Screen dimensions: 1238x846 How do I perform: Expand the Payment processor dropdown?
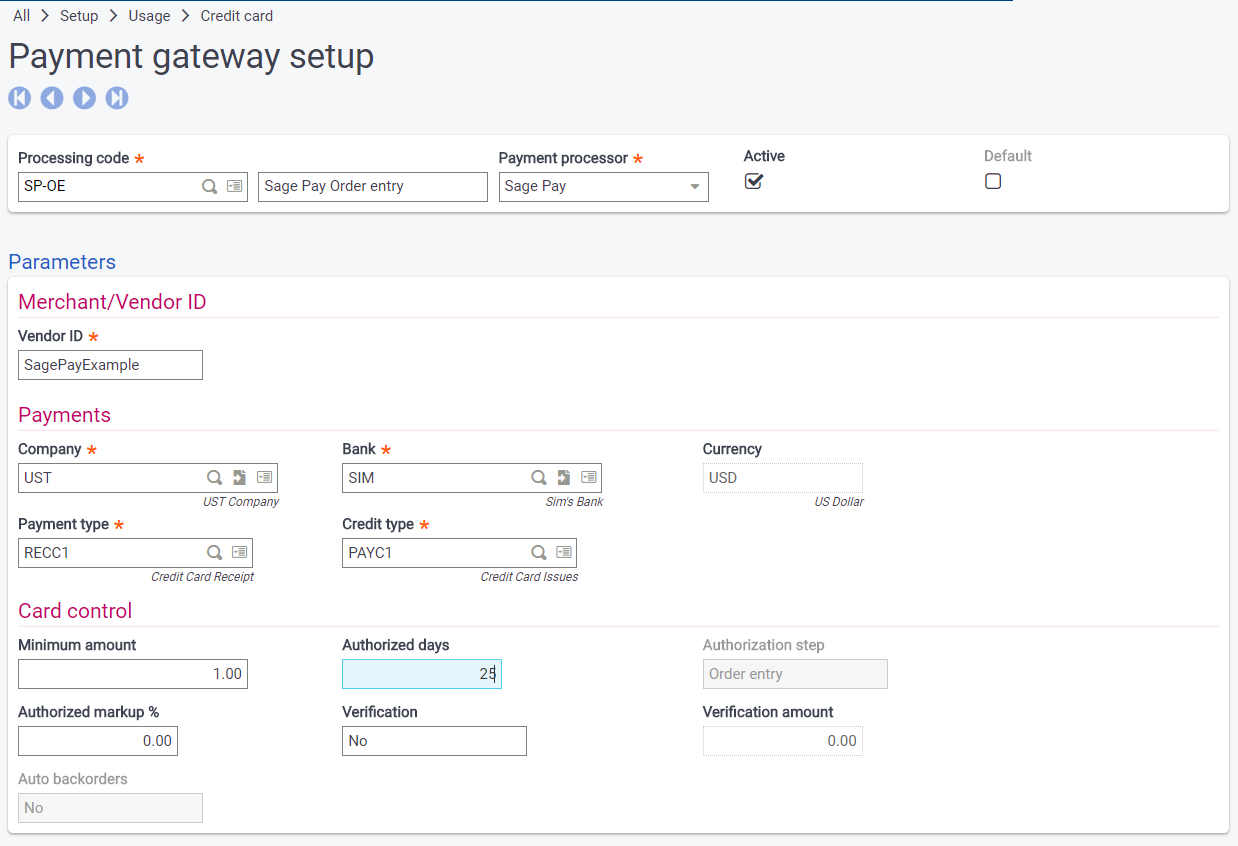[694, 187]
